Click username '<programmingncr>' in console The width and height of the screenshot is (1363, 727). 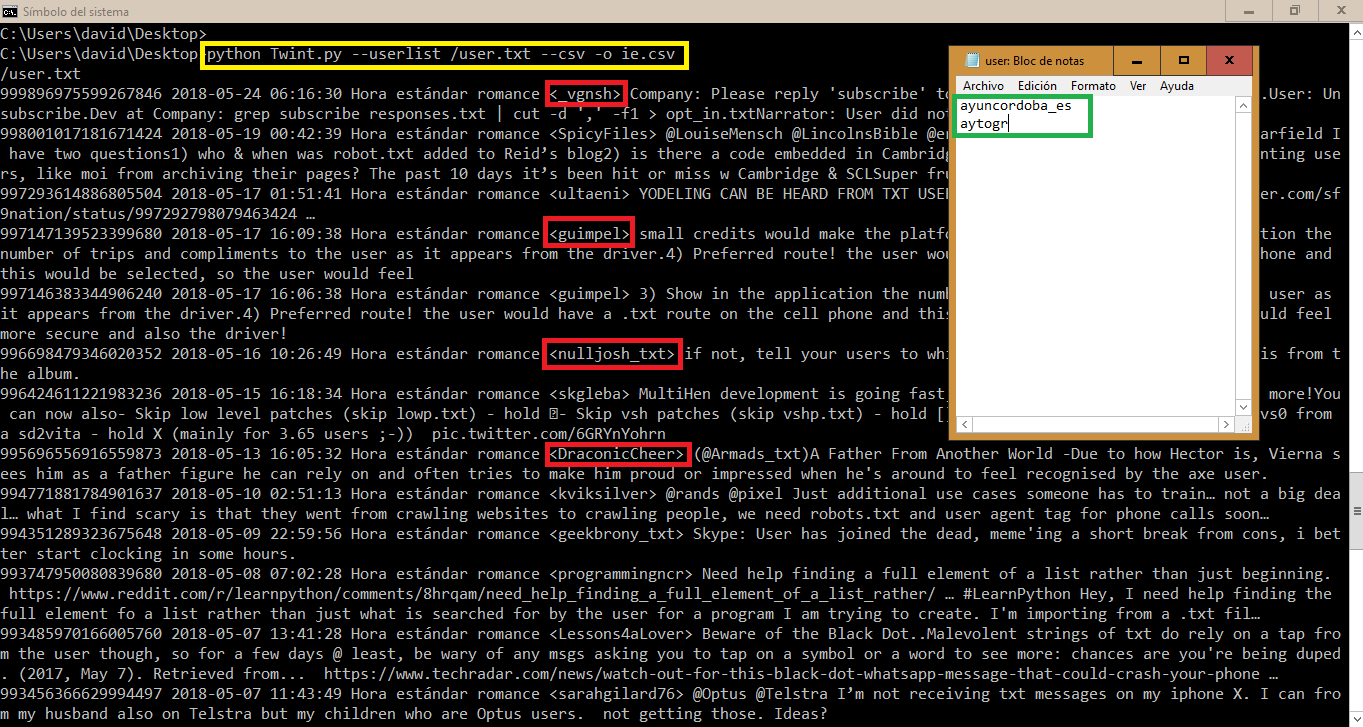point(621,574)
